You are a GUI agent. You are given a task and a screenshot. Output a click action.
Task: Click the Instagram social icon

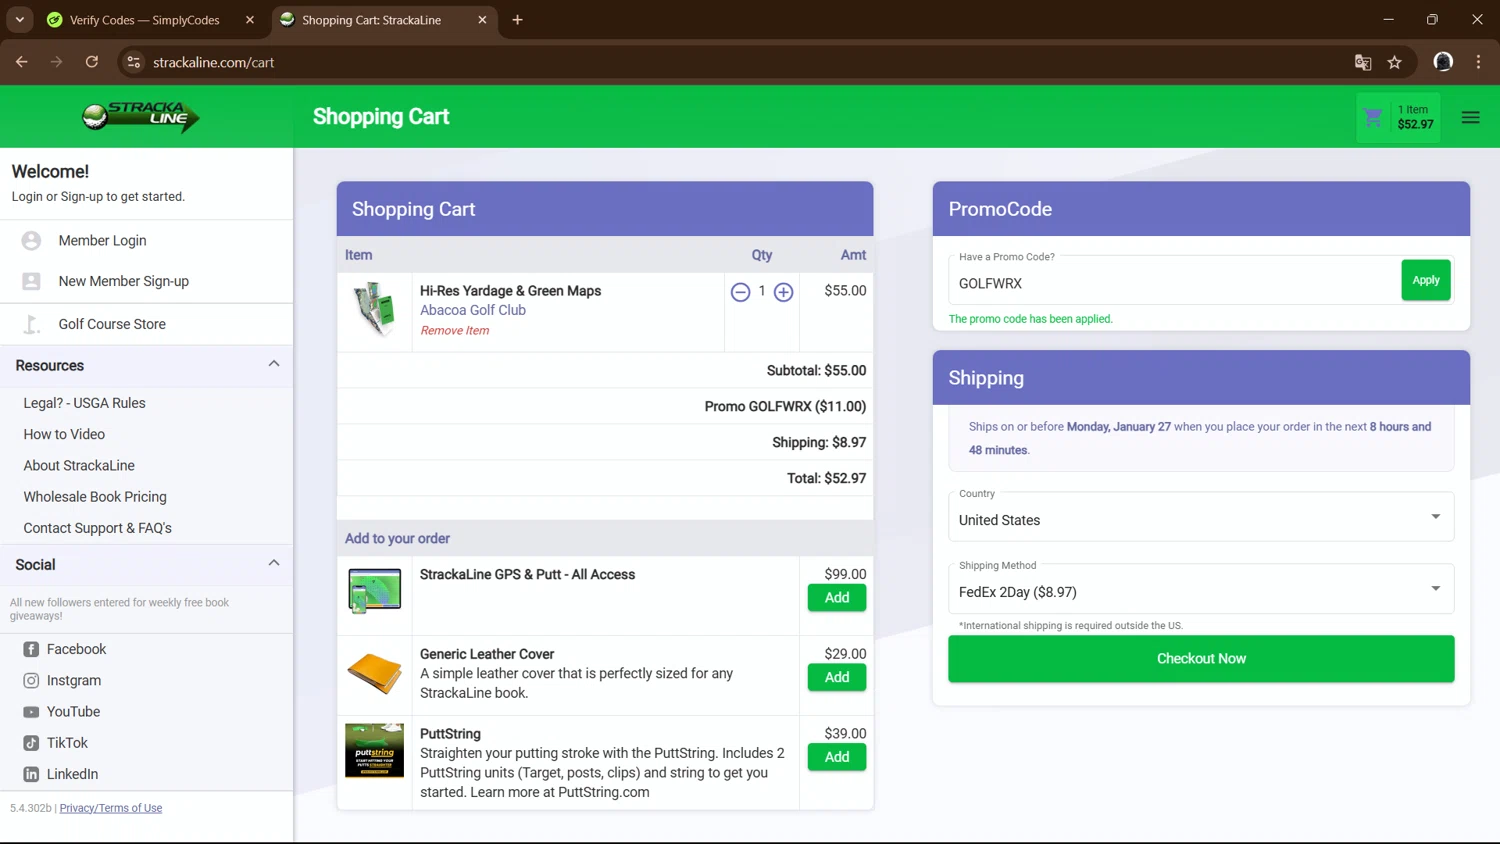pos(31,680)
